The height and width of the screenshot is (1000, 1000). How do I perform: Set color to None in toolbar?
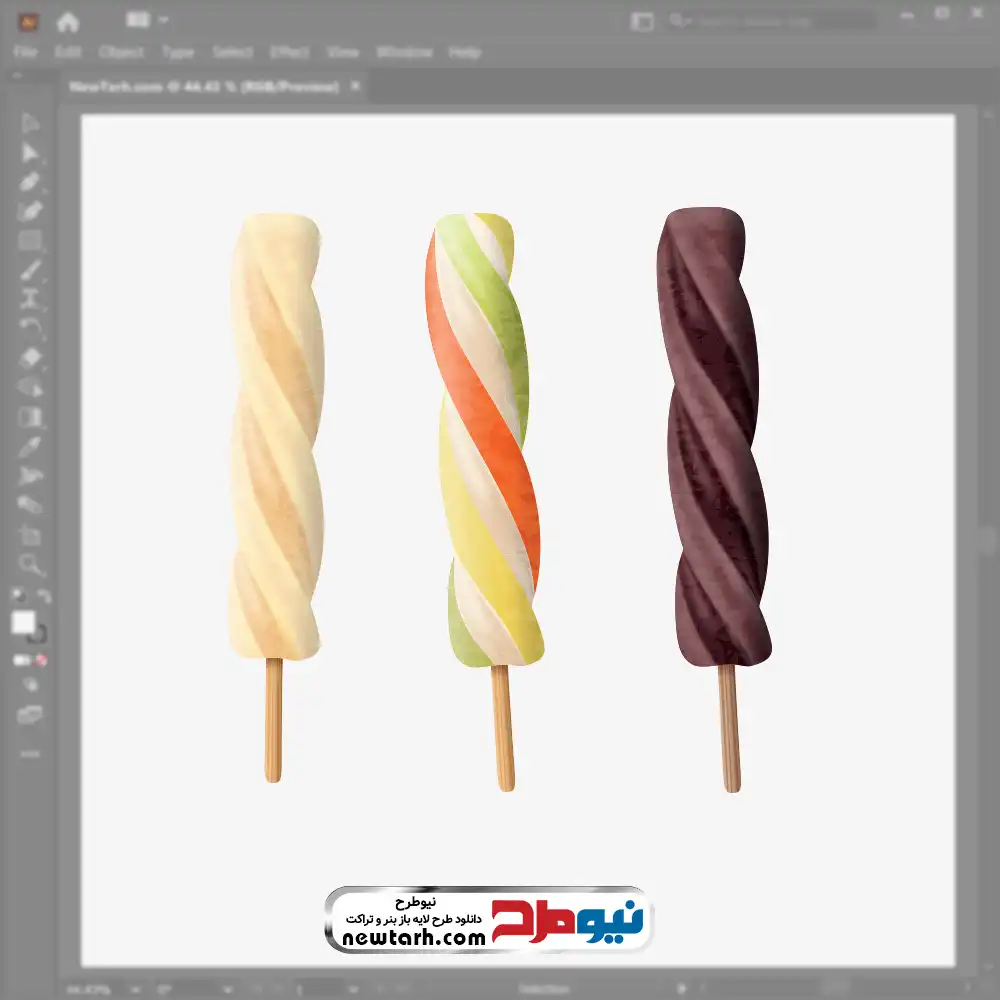click(42, 660)
